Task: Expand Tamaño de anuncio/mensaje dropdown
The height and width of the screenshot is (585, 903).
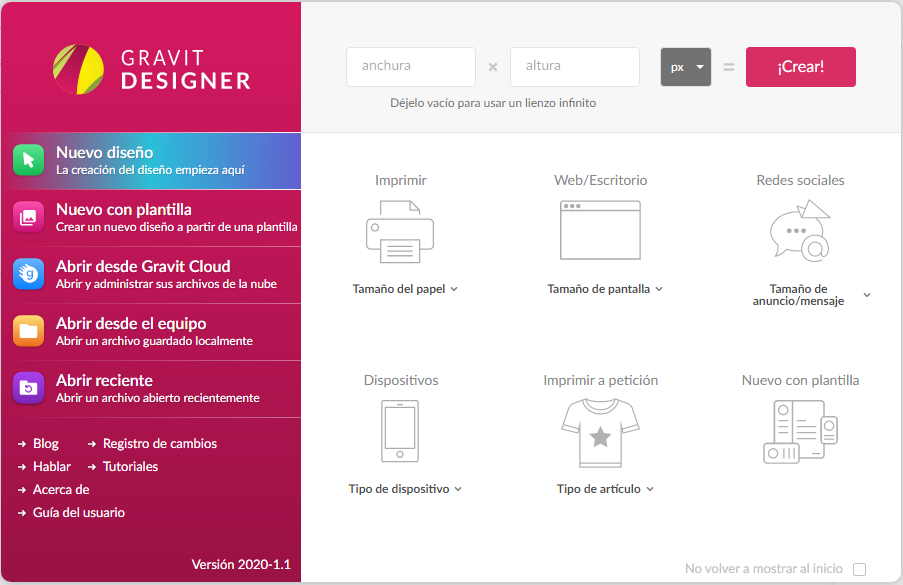Action: pyautogui.click(x=811, y=295)
